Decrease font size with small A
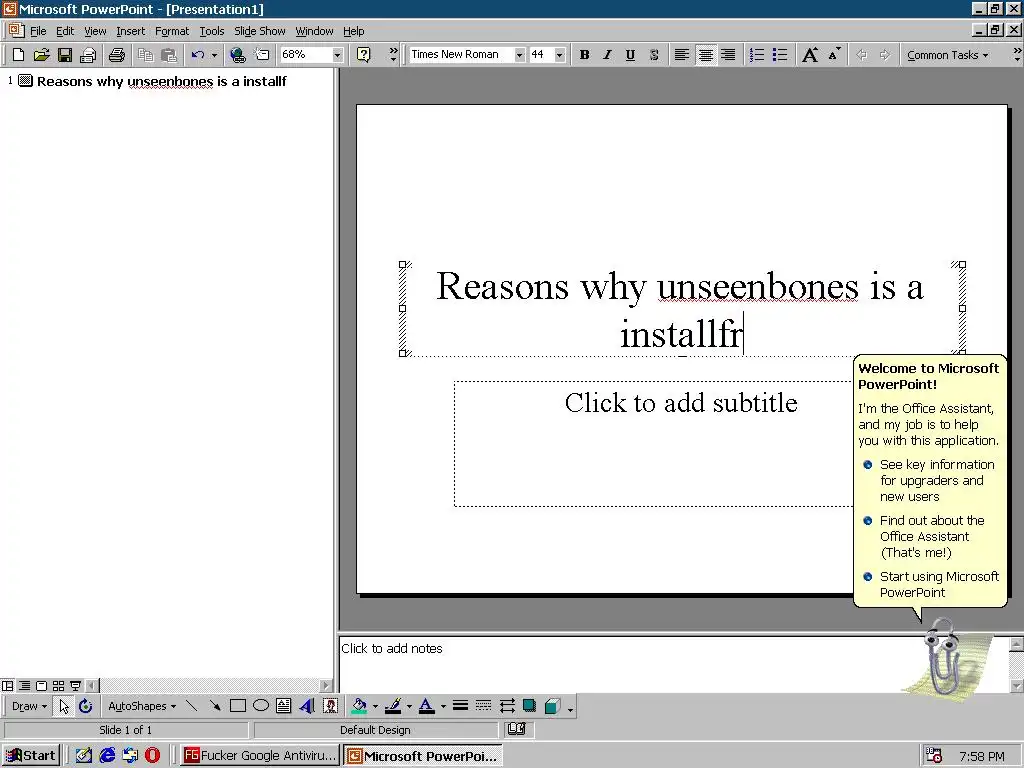This screenshot has width=1024, height=768. point(834,55)
